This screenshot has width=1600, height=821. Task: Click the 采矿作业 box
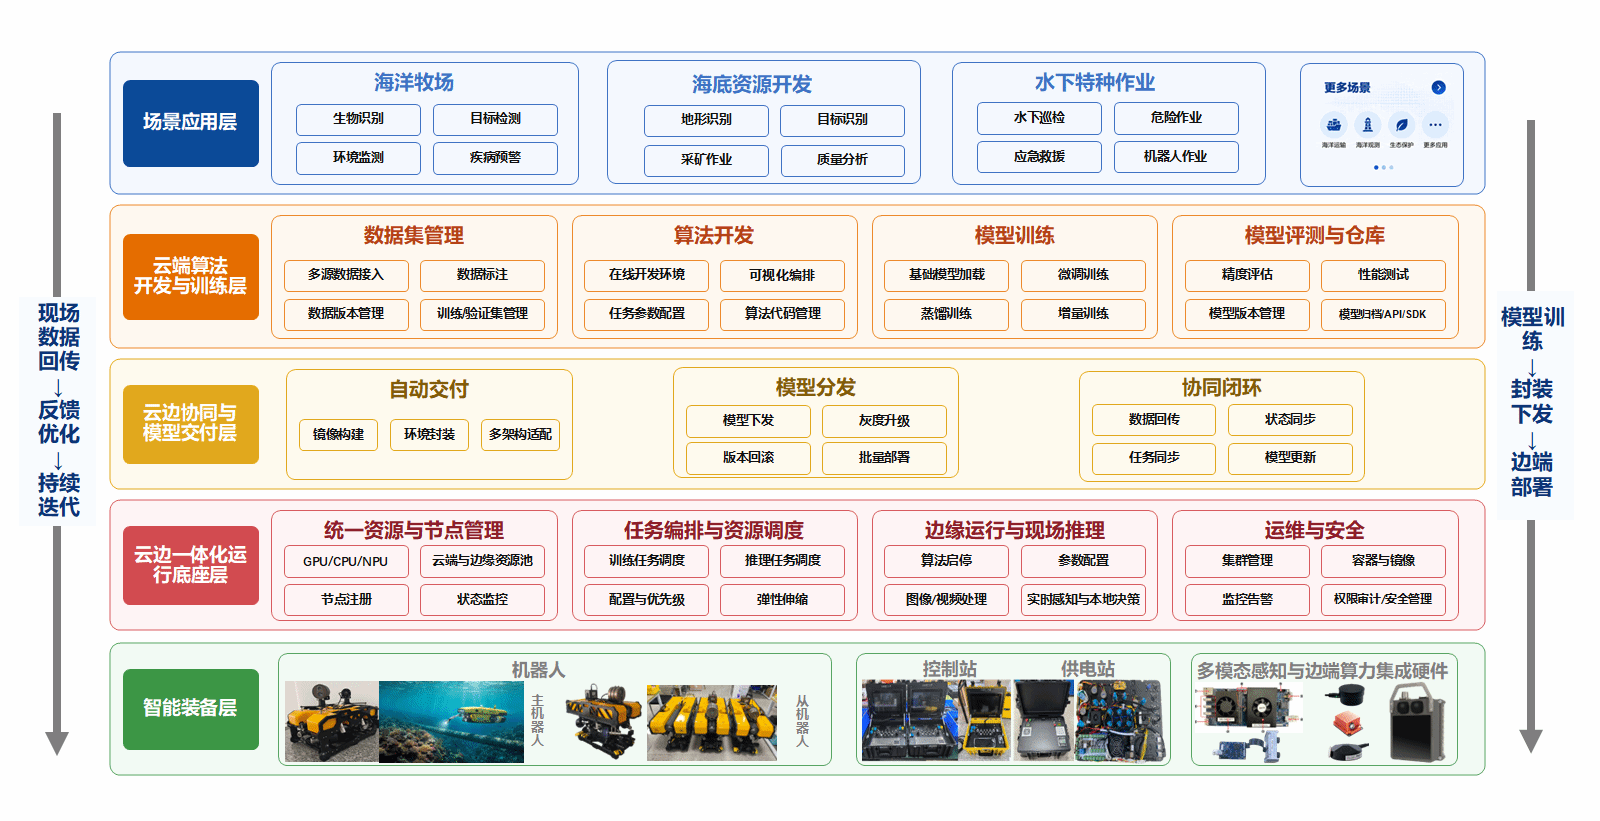706,160
